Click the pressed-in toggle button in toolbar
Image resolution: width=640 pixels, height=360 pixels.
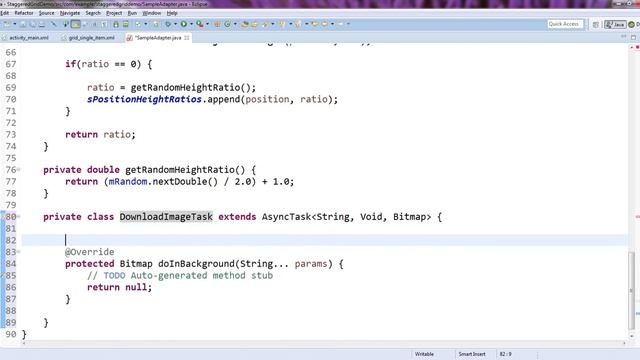click(x=76, y=24)
